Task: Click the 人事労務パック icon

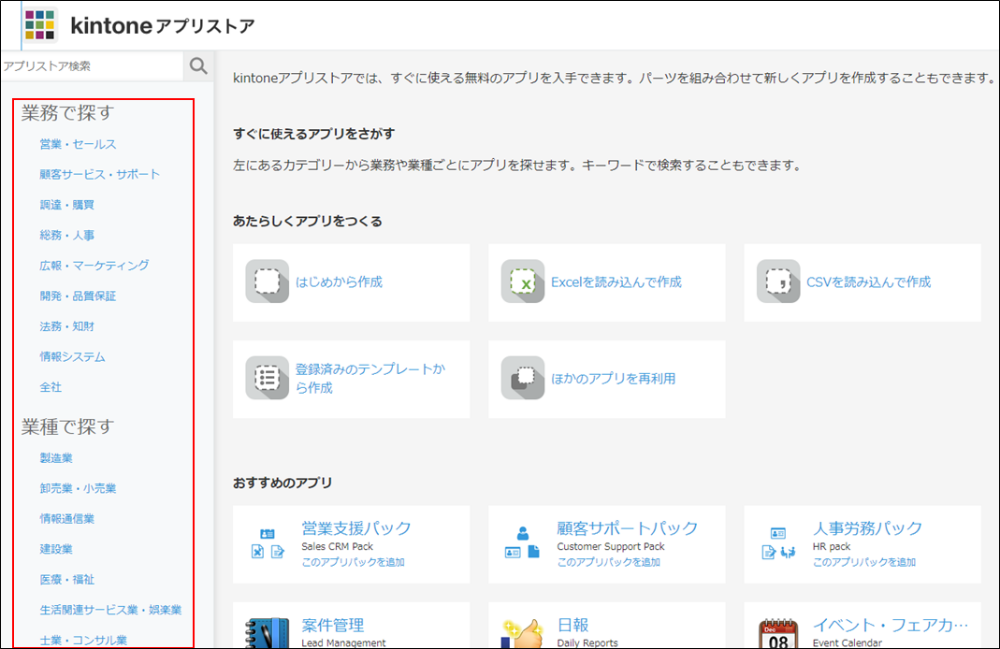Action: [x=779, y=543]
